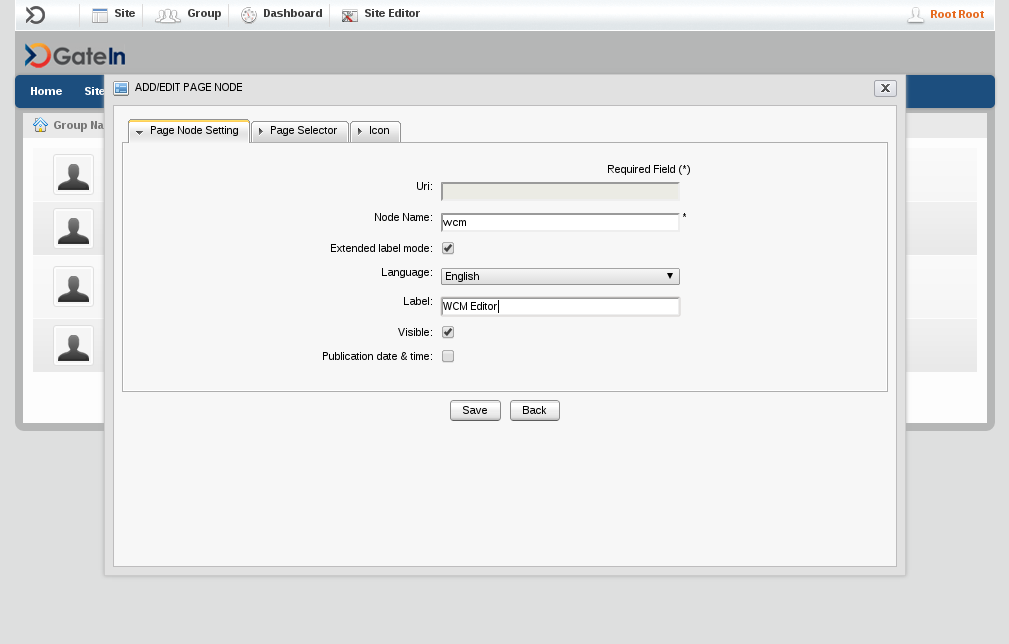The image size is (1009, 644).
Task: Close the Add/Edit Page Node dialog
Action: click(885, 88)
